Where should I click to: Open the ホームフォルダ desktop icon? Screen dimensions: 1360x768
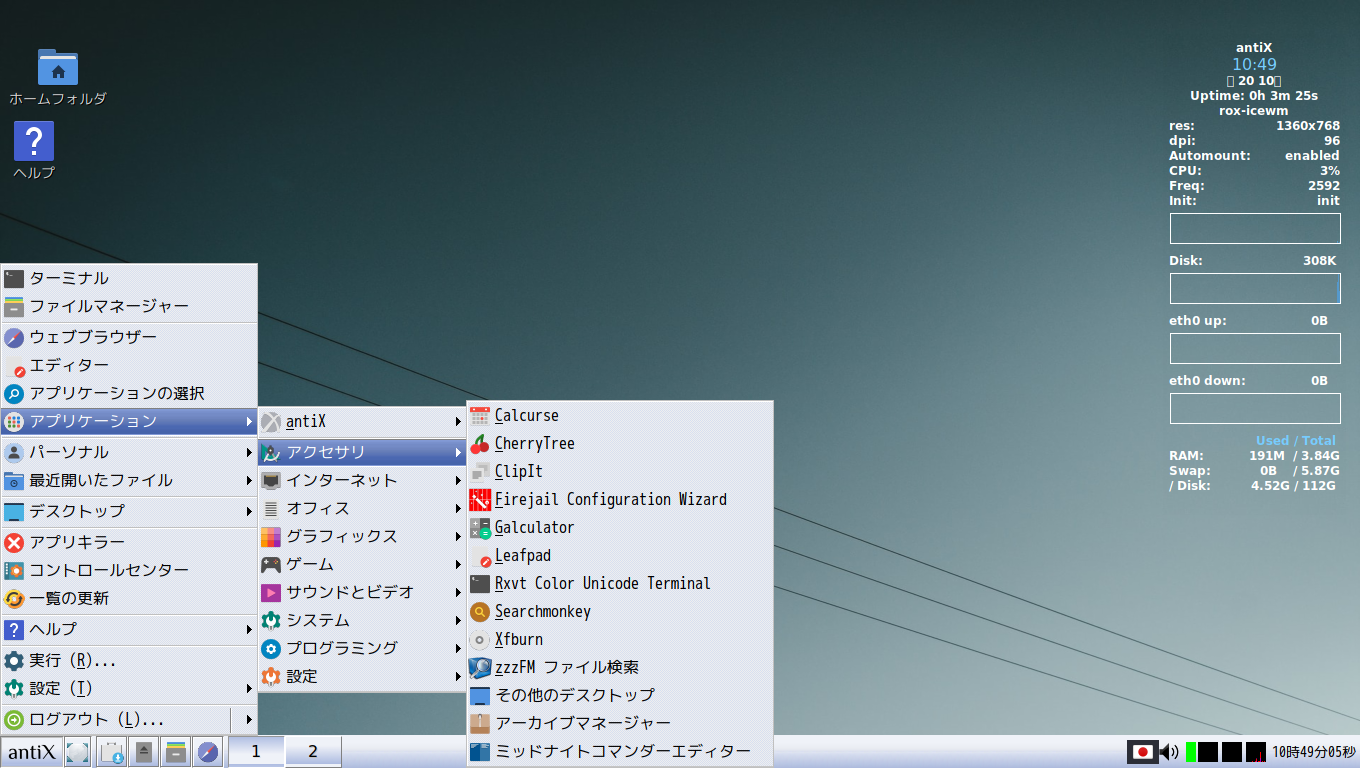pos(58,77)
